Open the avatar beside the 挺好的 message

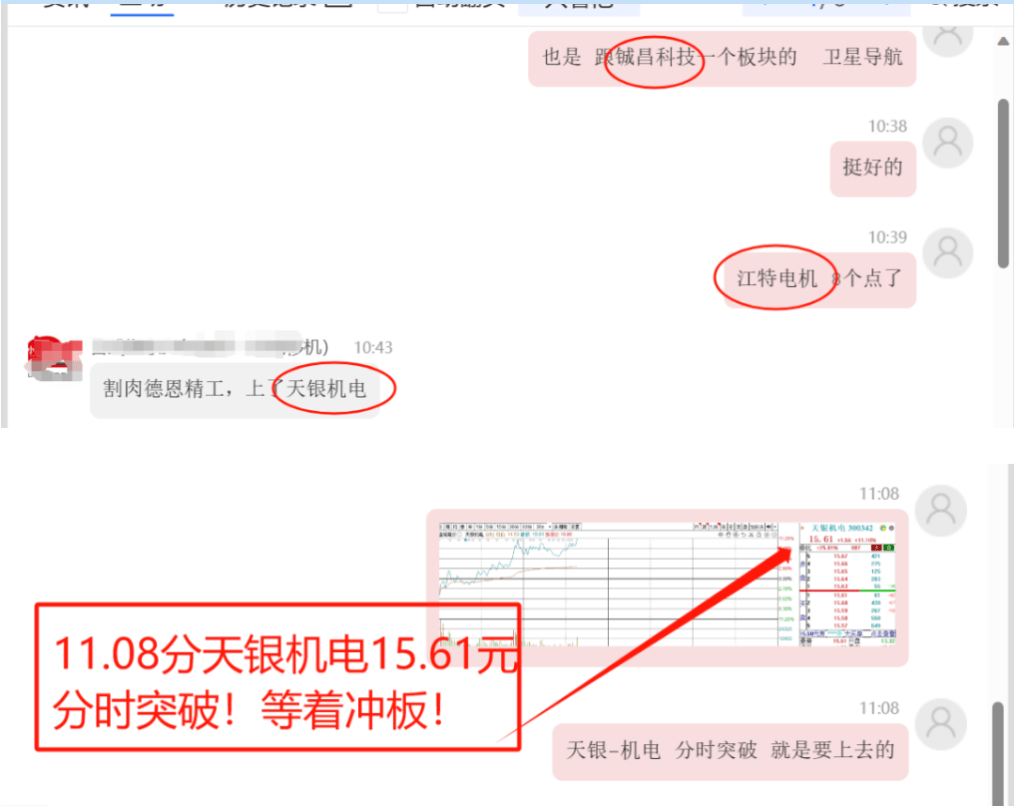pyautogui.click(x=948, y=143)
